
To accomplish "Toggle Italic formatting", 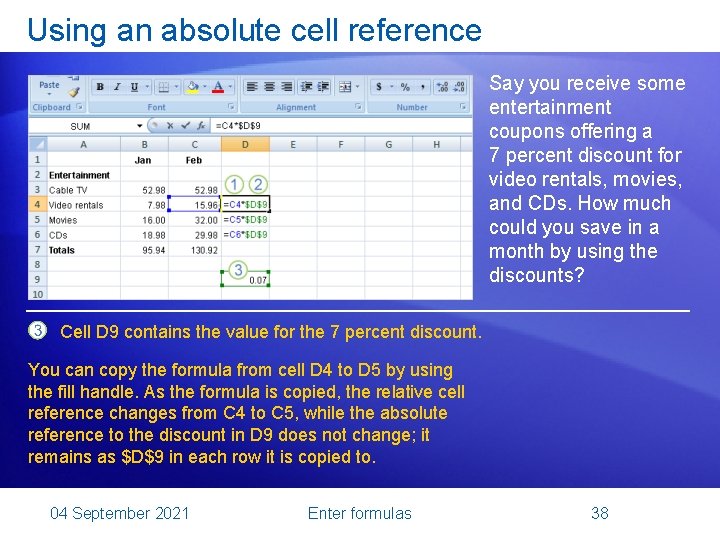I will tap(117, 87).
